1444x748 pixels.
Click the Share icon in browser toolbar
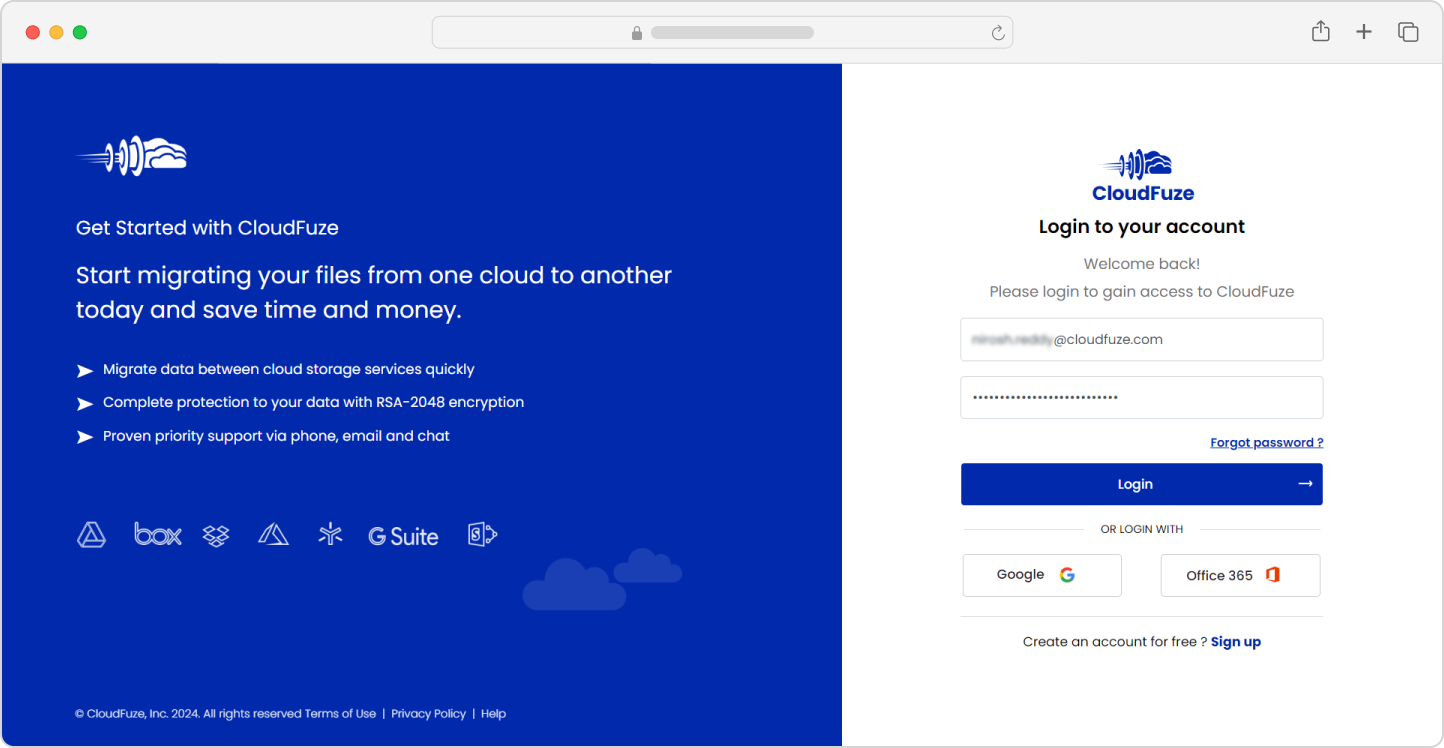pyautogui.click(x=1320, y=32)
